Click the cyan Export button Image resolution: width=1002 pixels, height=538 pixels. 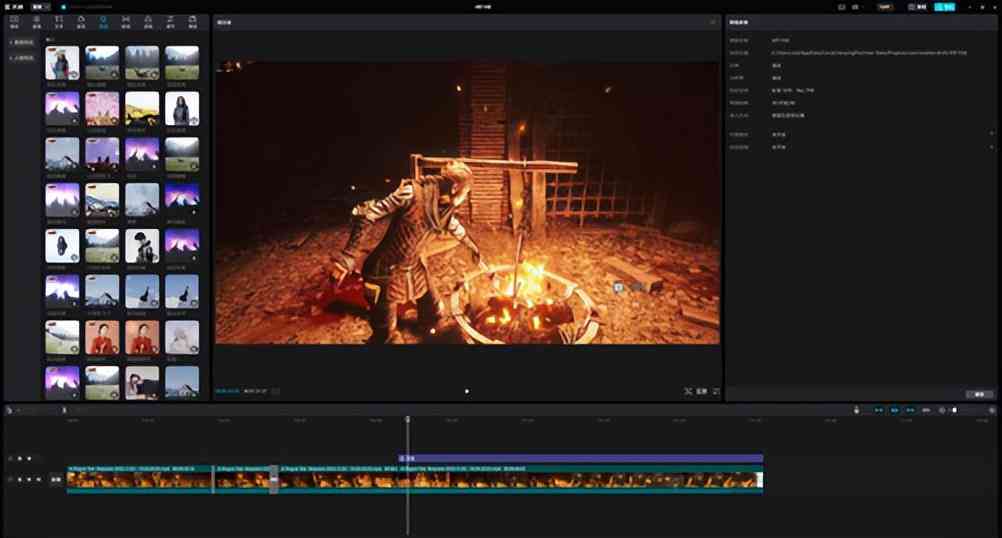(x=944, y=7)
